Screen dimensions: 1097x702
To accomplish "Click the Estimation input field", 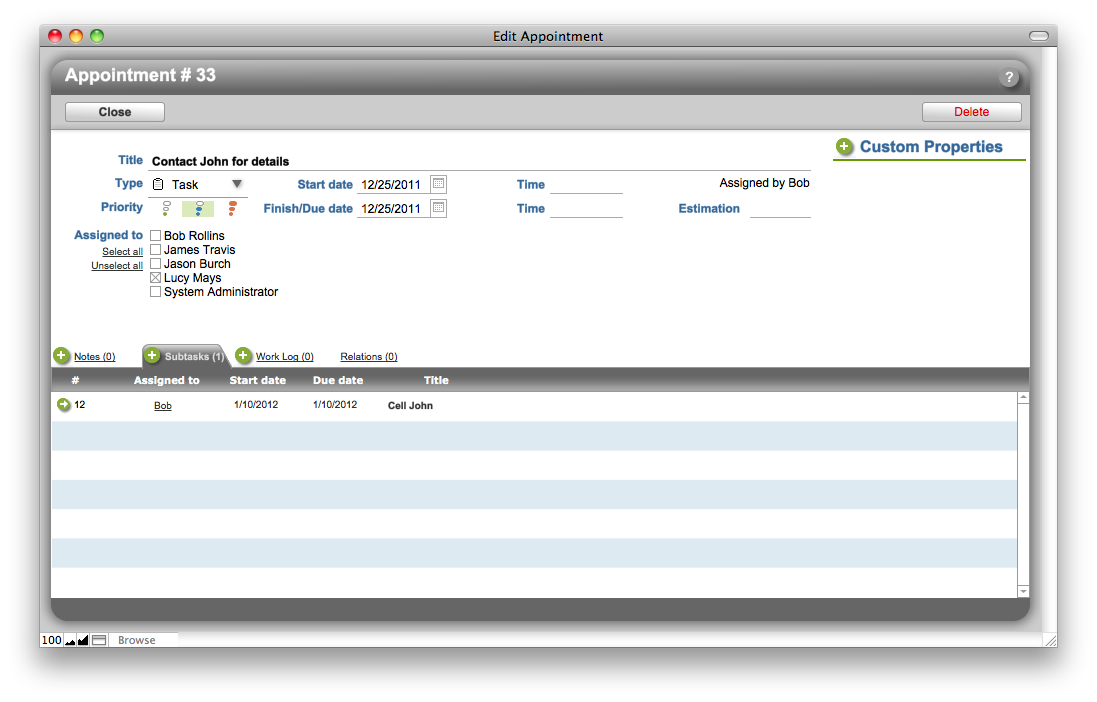I will click(780, 209).
